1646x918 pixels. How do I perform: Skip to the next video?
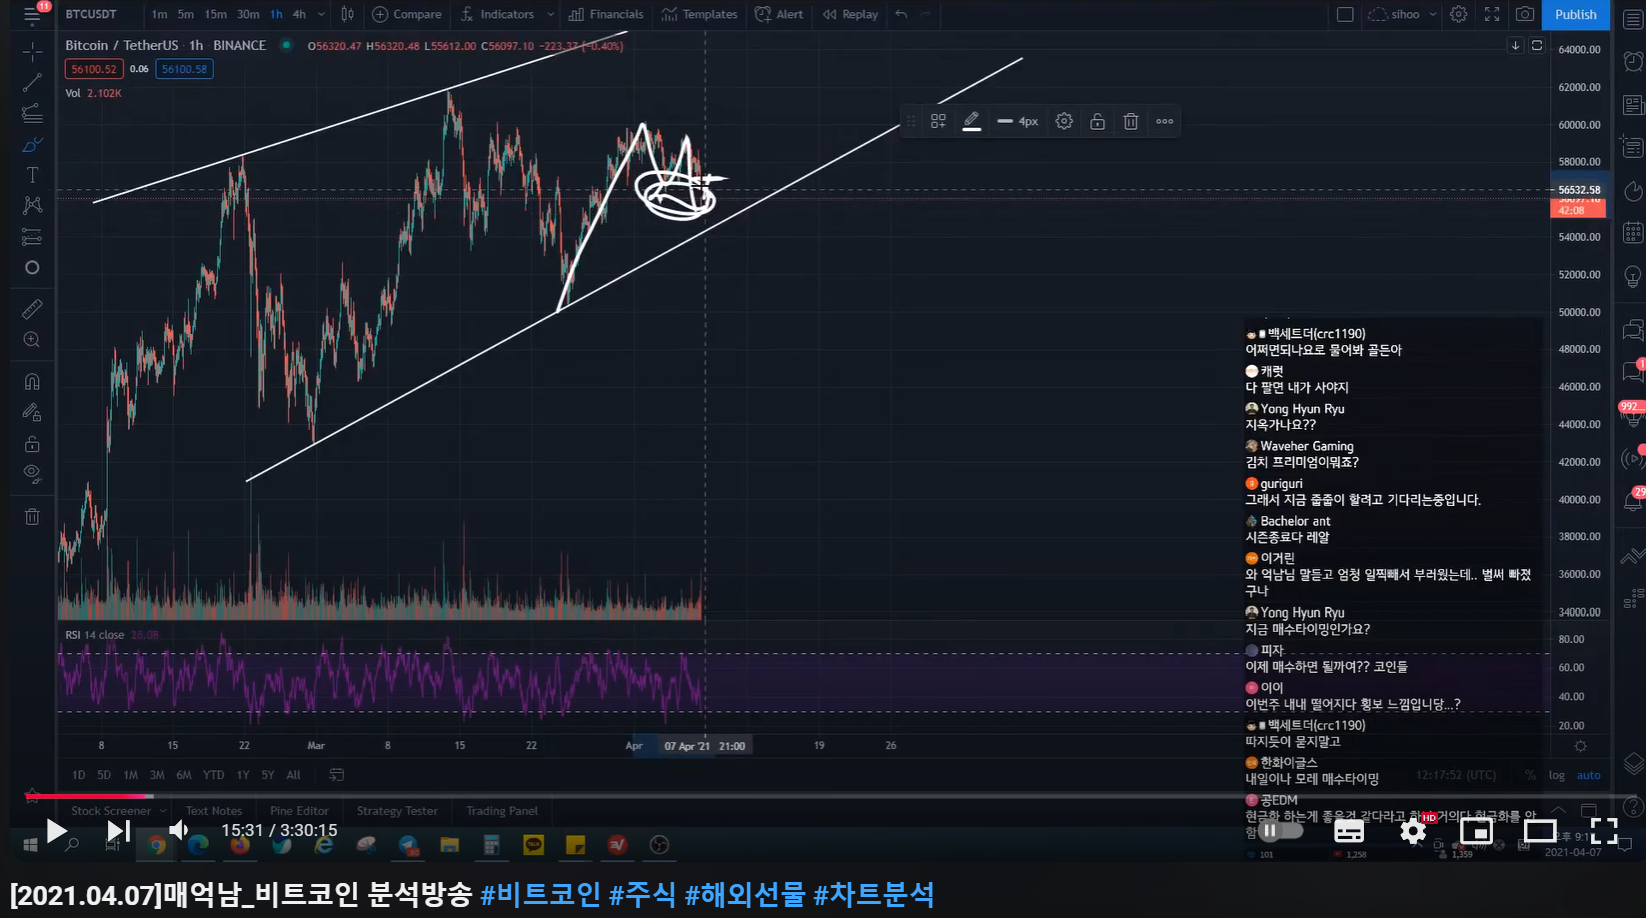tap(118, 831)
